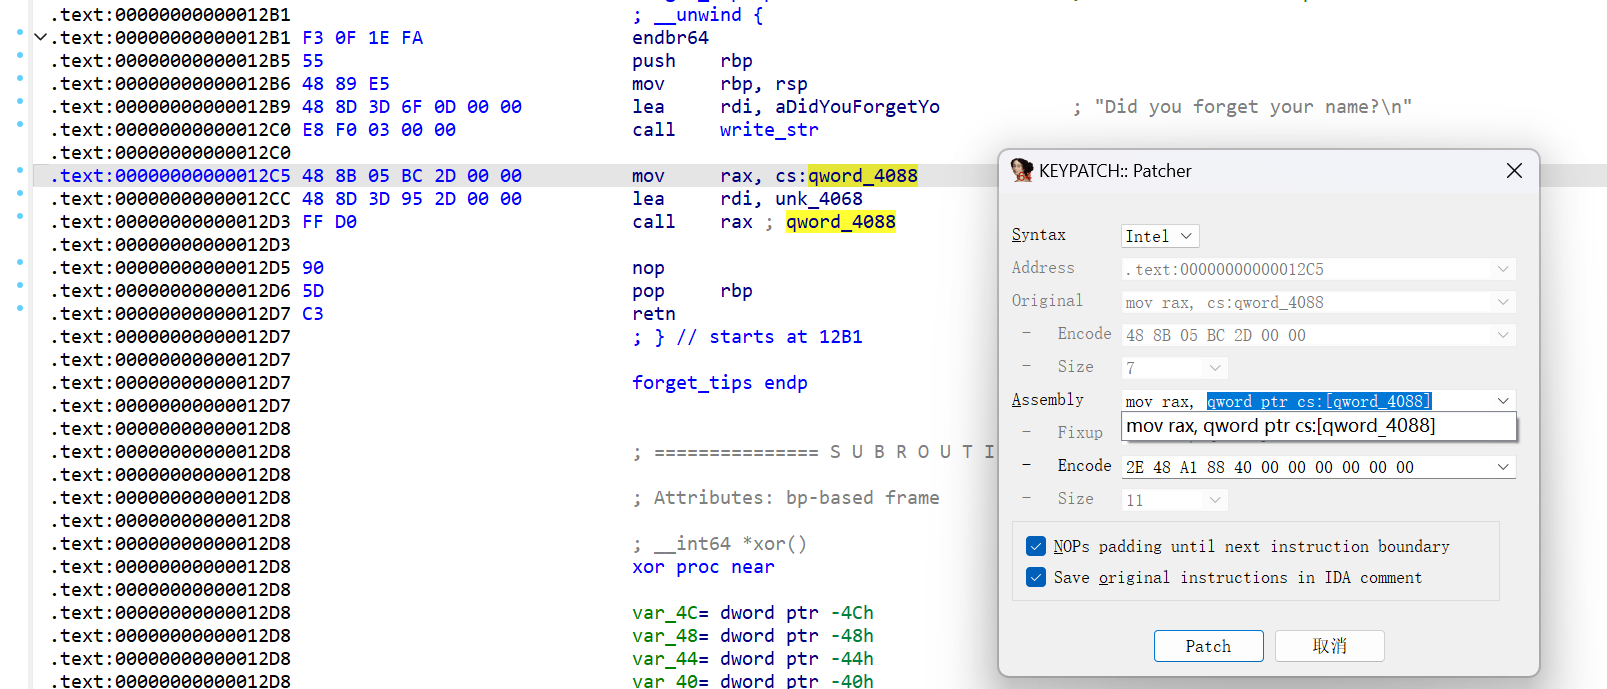Click the Keypatch dialog title icon

tap(1021, 170)
